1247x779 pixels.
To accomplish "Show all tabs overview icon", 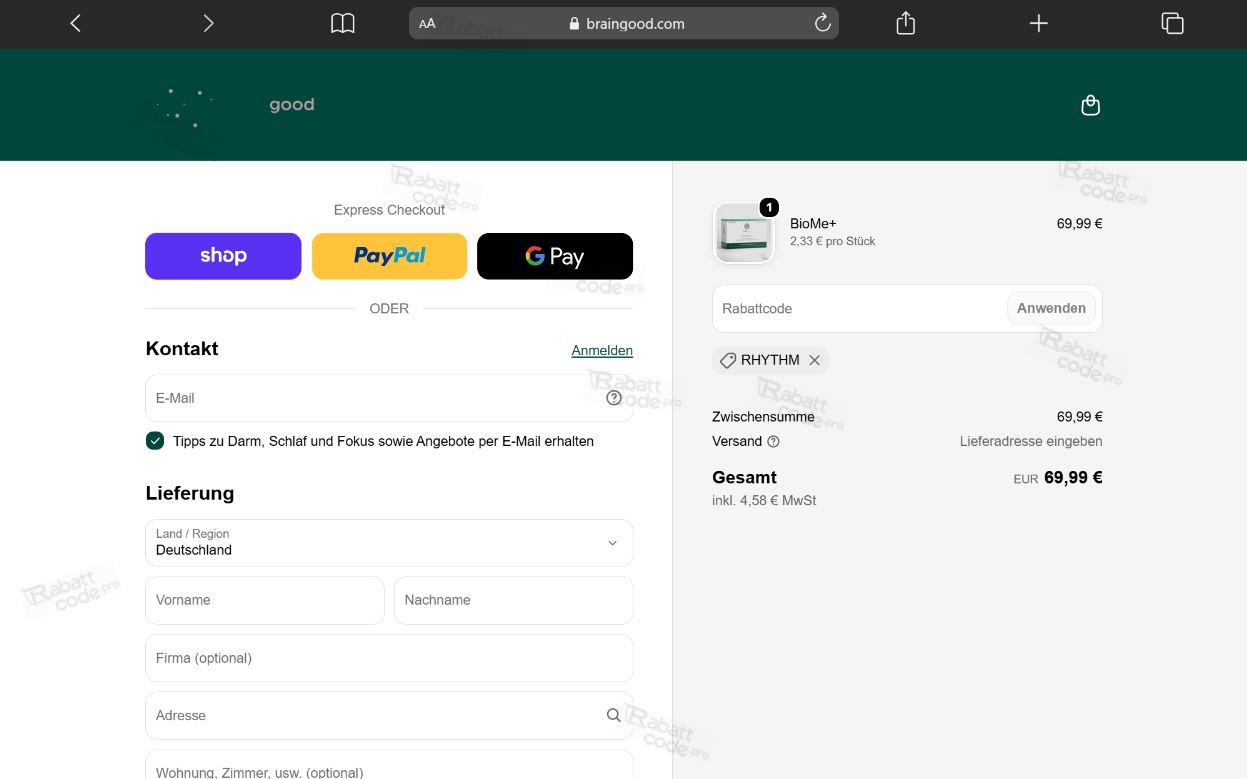I will (x=1172, y=23).
